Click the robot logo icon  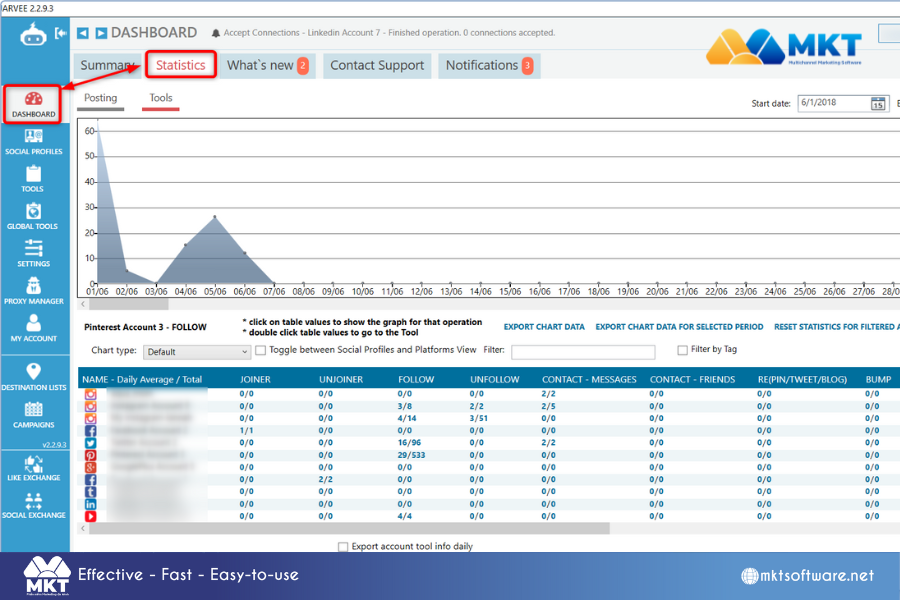(33, 34)
